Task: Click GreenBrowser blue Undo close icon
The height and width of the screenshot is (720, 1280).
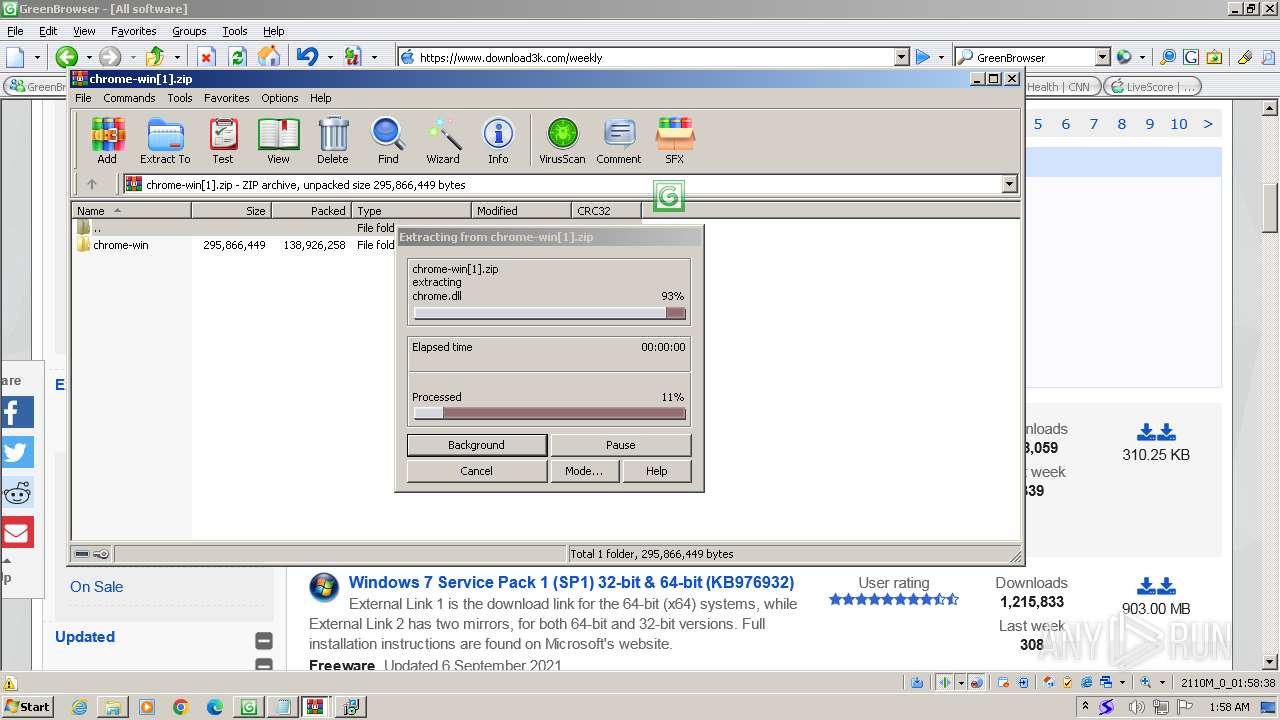Action: 307,57
